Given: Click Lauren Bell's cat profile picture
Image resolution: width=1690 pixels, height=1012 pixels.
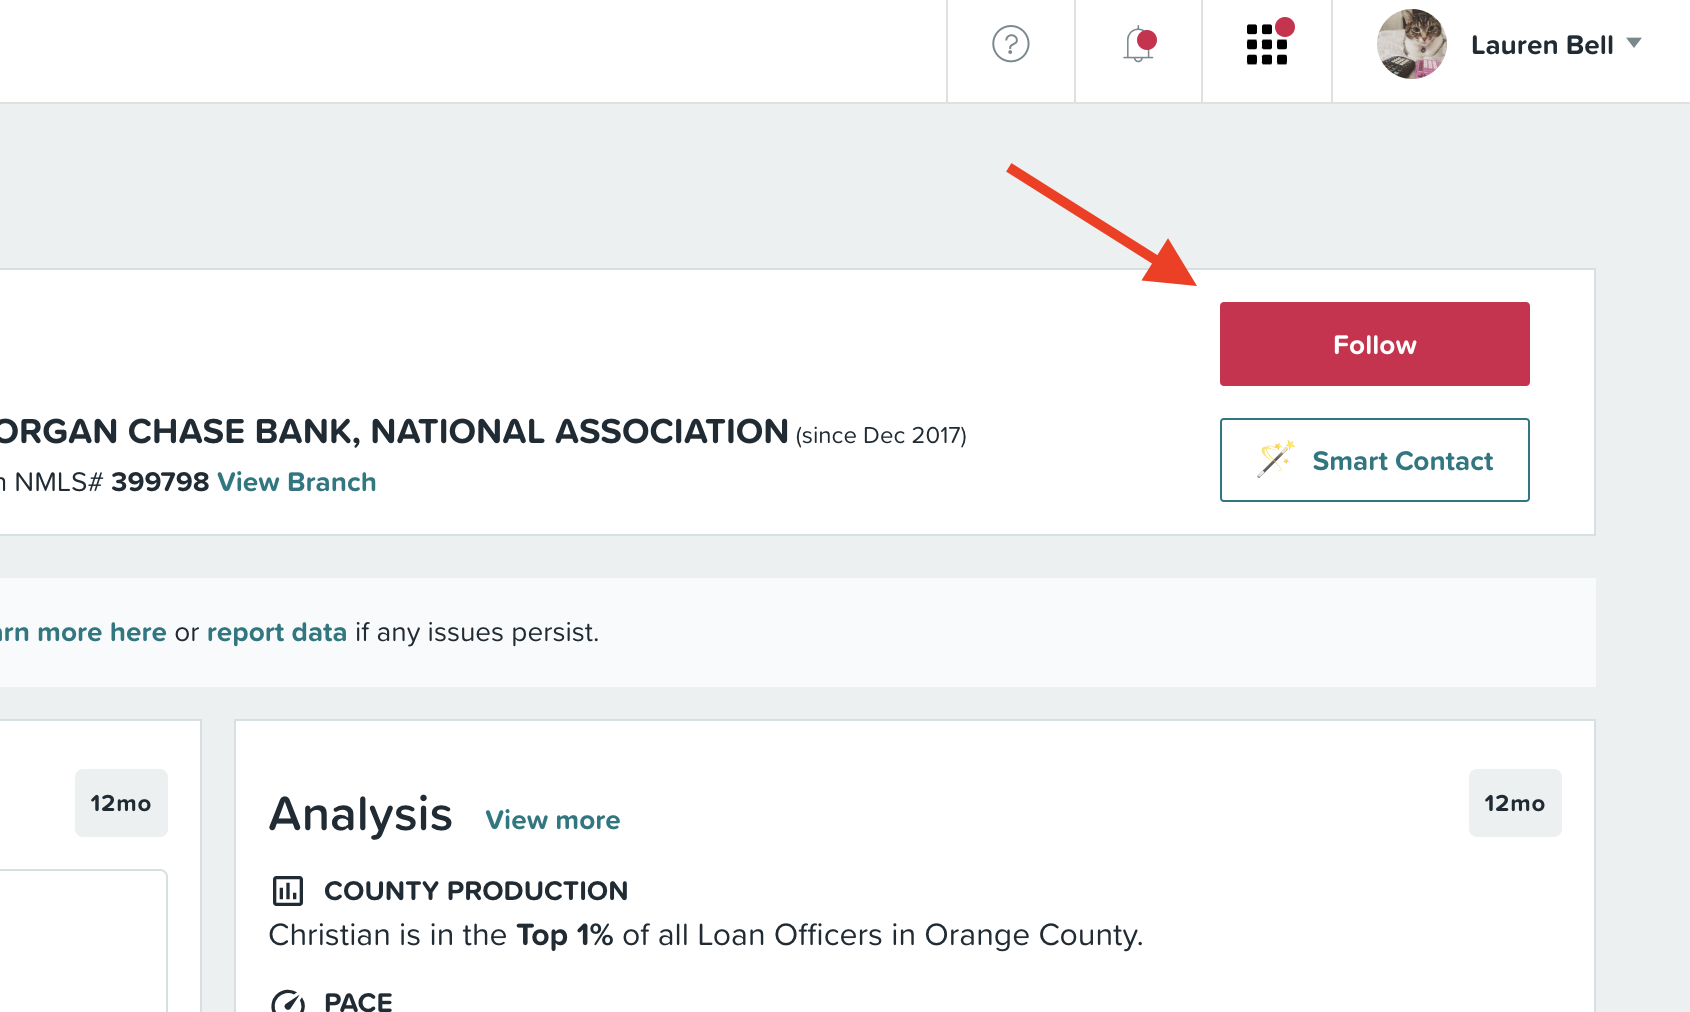Looking at the screenshot, I should (1411, 44).
